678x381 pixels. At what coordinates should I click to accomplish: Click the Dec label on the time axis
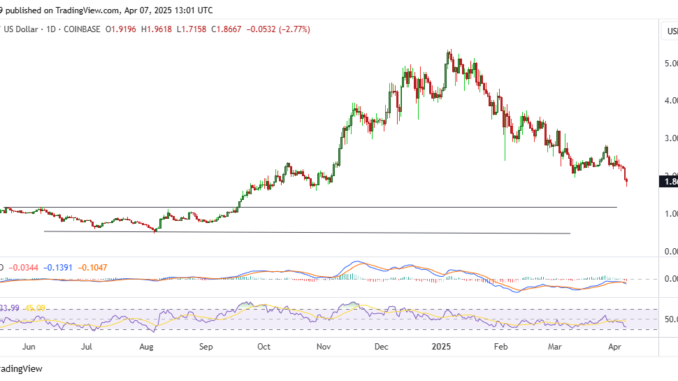pyautogui.click(x=381, y=347)
